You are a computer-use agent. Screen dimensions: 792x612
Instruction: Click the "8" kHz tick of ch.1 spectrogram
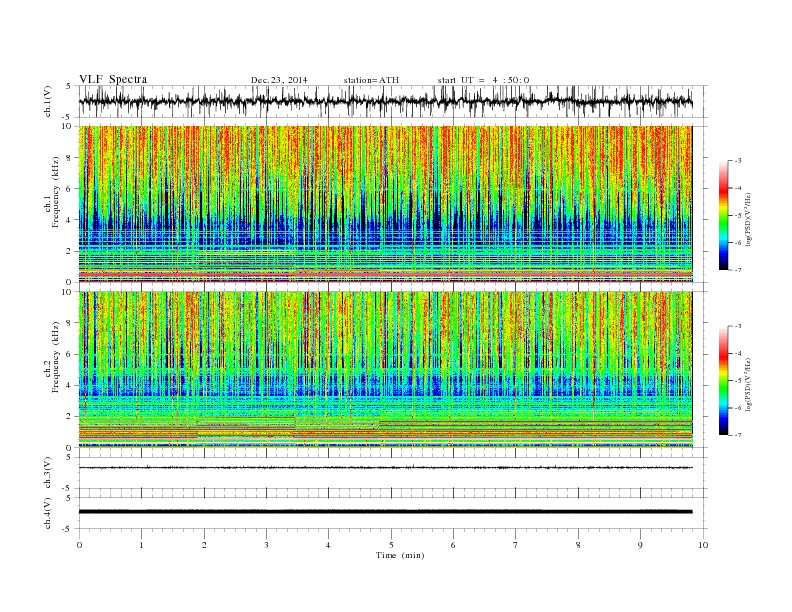pos(69,158)
